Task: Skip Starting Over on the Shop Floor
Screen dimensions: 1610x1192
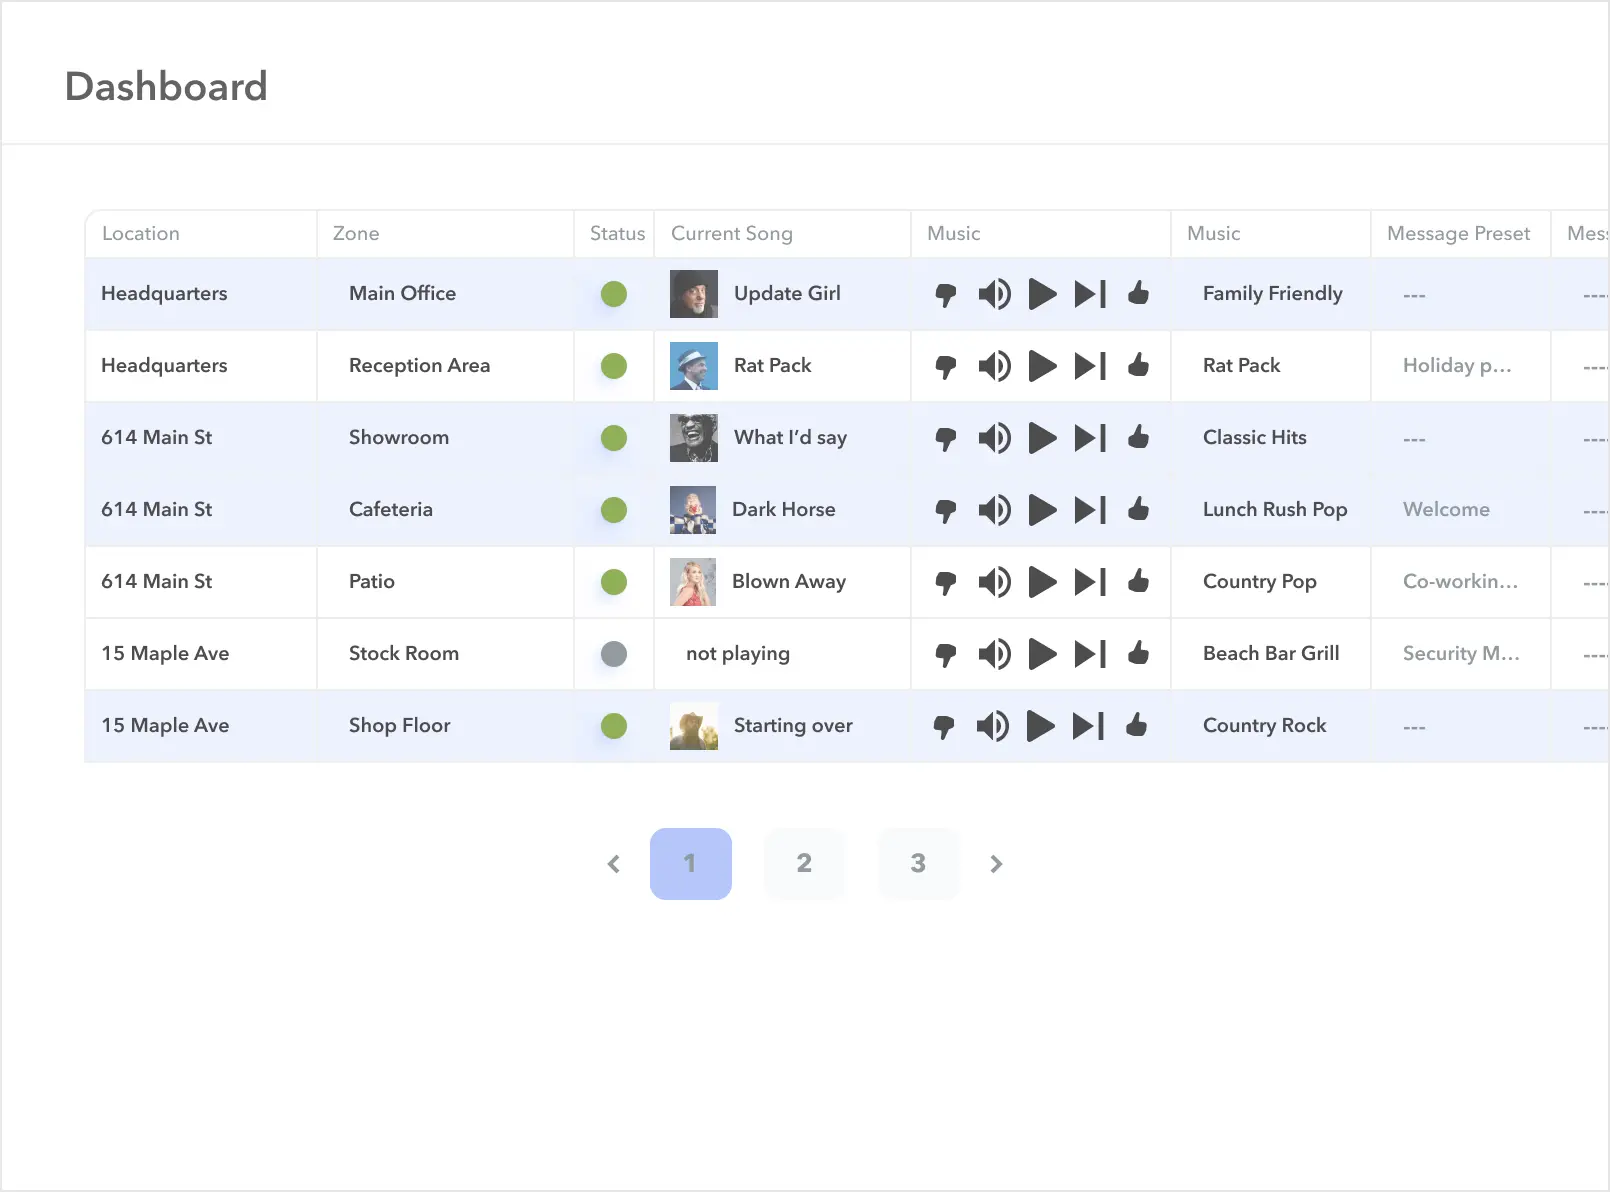Action: [1089, 726]
